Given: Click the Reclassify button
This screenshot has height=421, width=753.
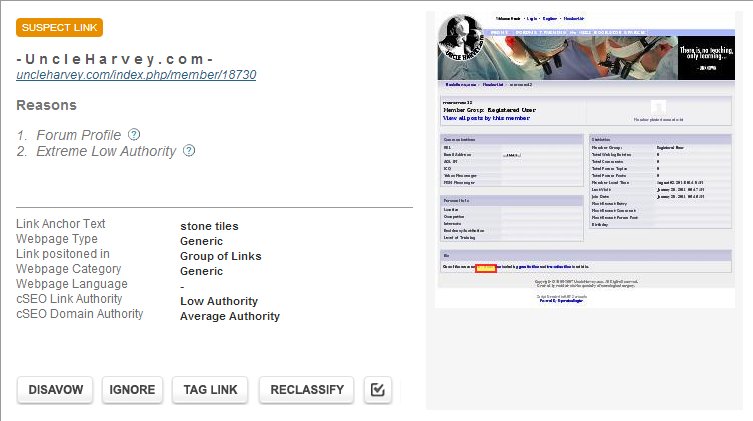Looking at the screenshot, I should pos(307,389).
